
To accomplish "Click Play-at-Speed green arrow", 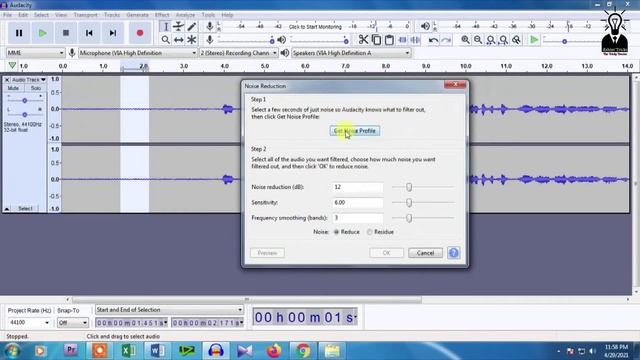I will tap(534, 40).
